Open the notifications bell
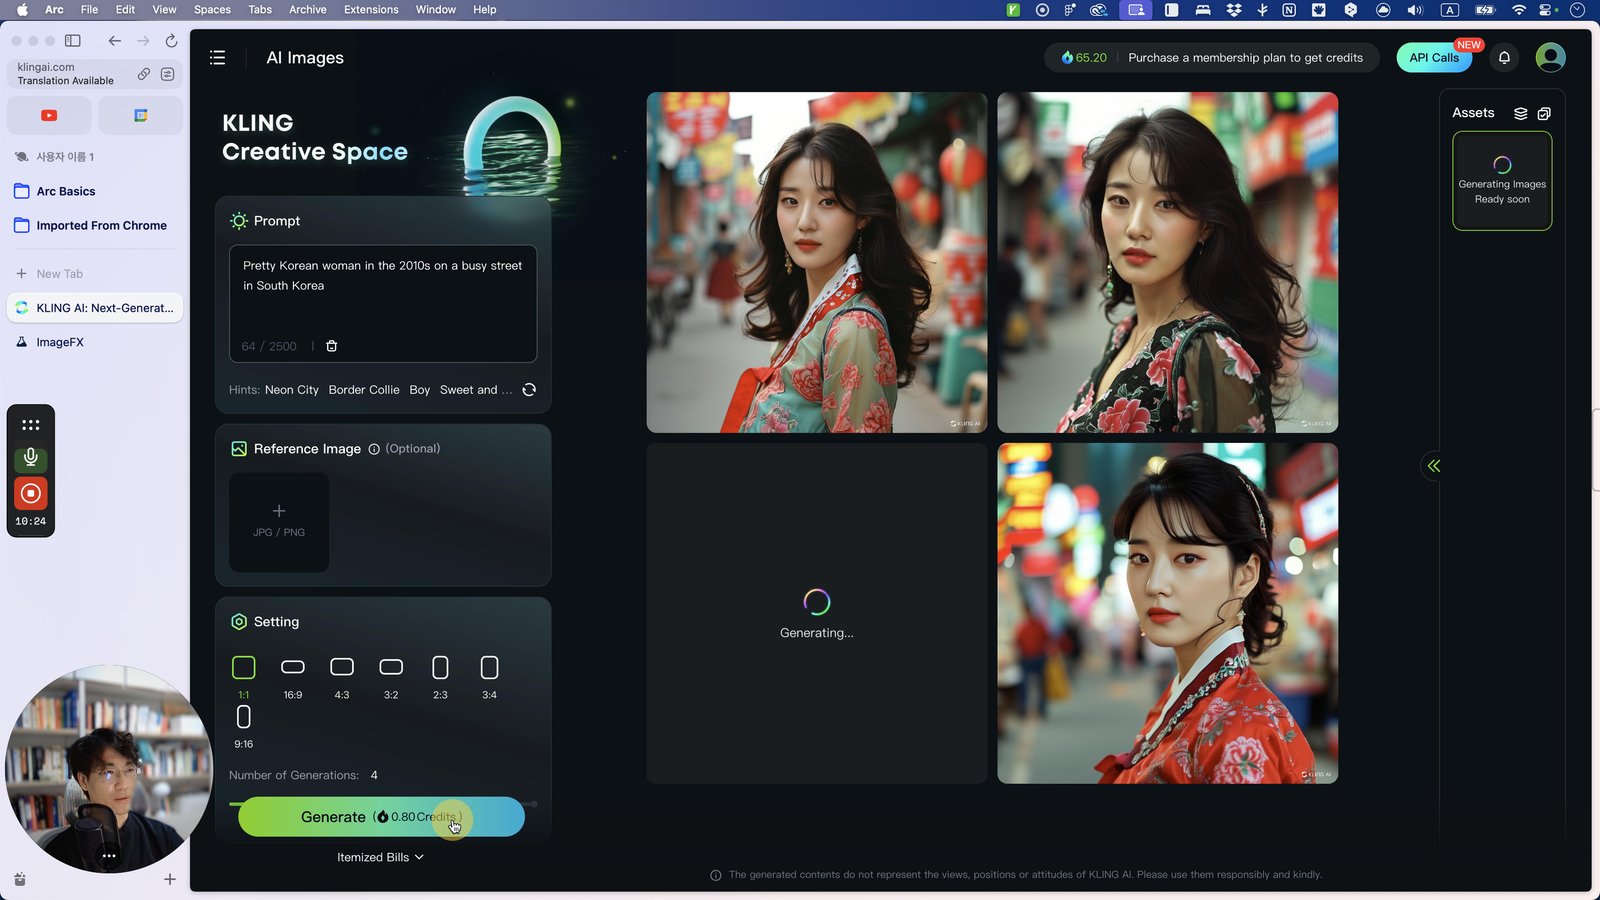This screenshot has width=1600, height=900. [x=1504, y=58]
